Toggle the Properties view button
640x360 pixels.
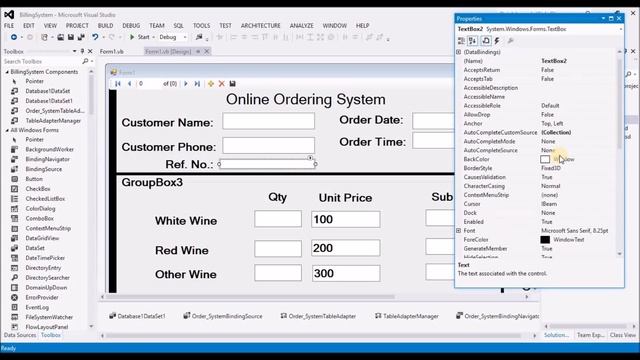(486, 41)
